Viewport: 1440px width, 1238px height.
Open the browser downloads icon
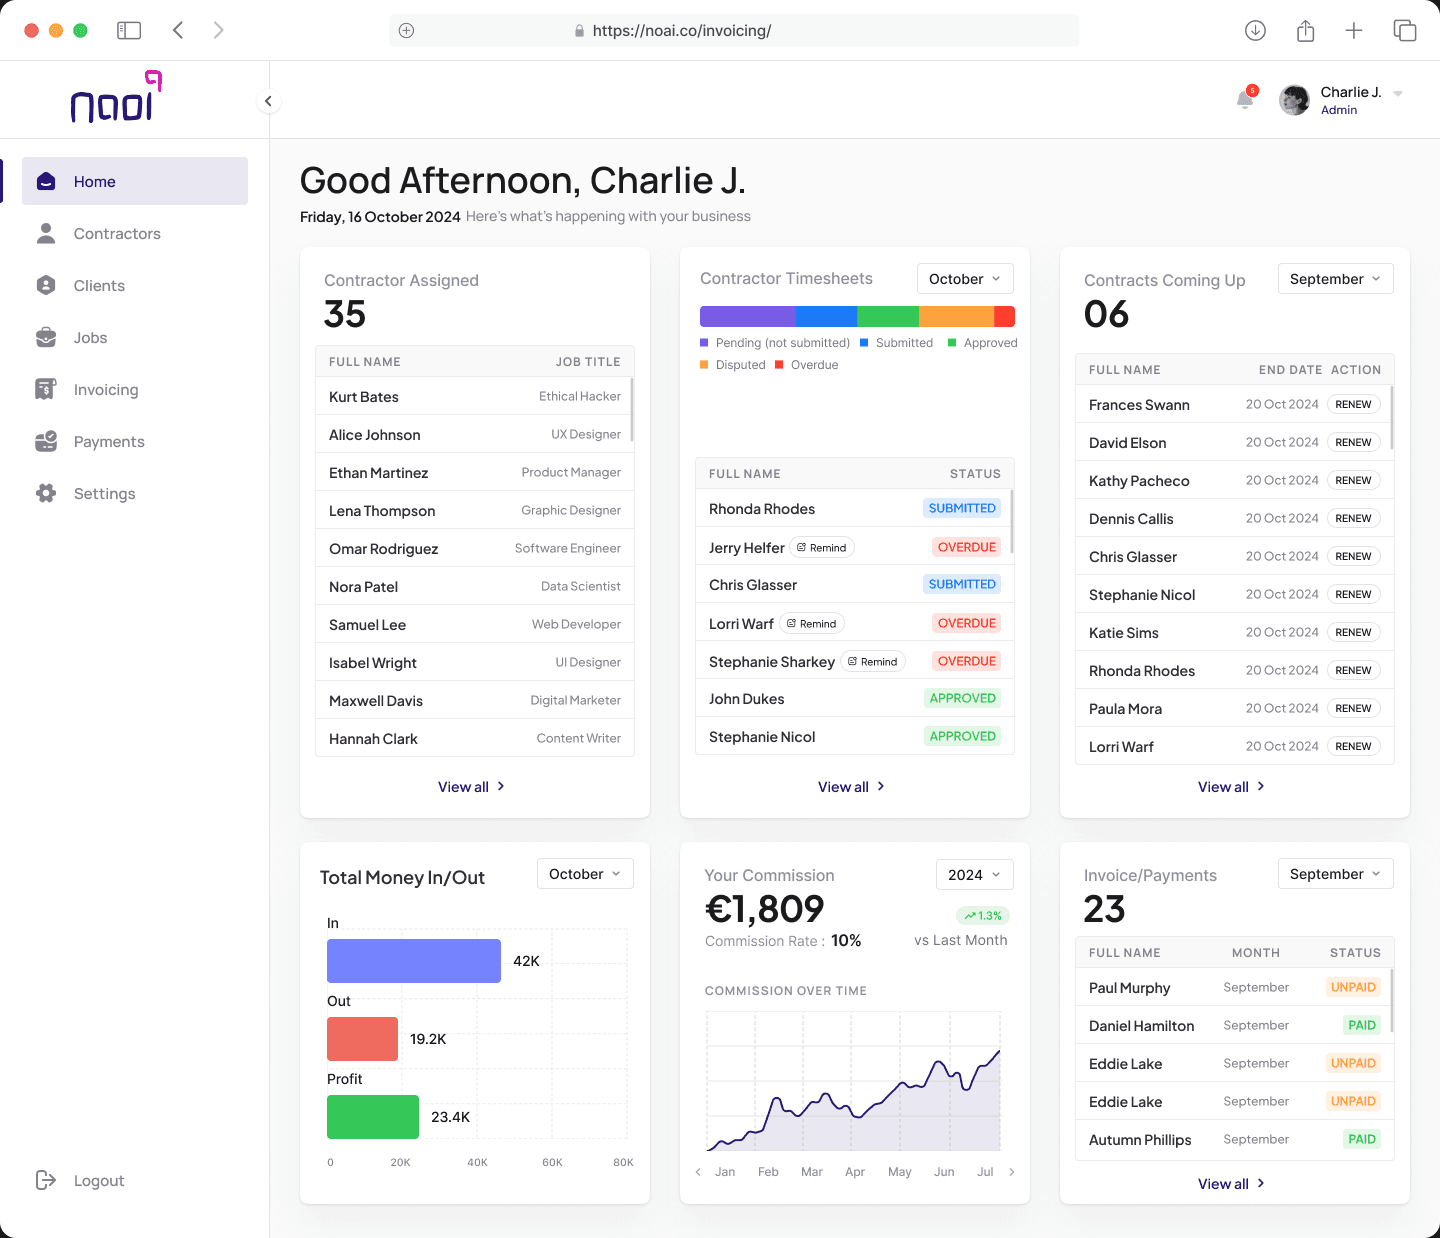tap(1255, 30)
